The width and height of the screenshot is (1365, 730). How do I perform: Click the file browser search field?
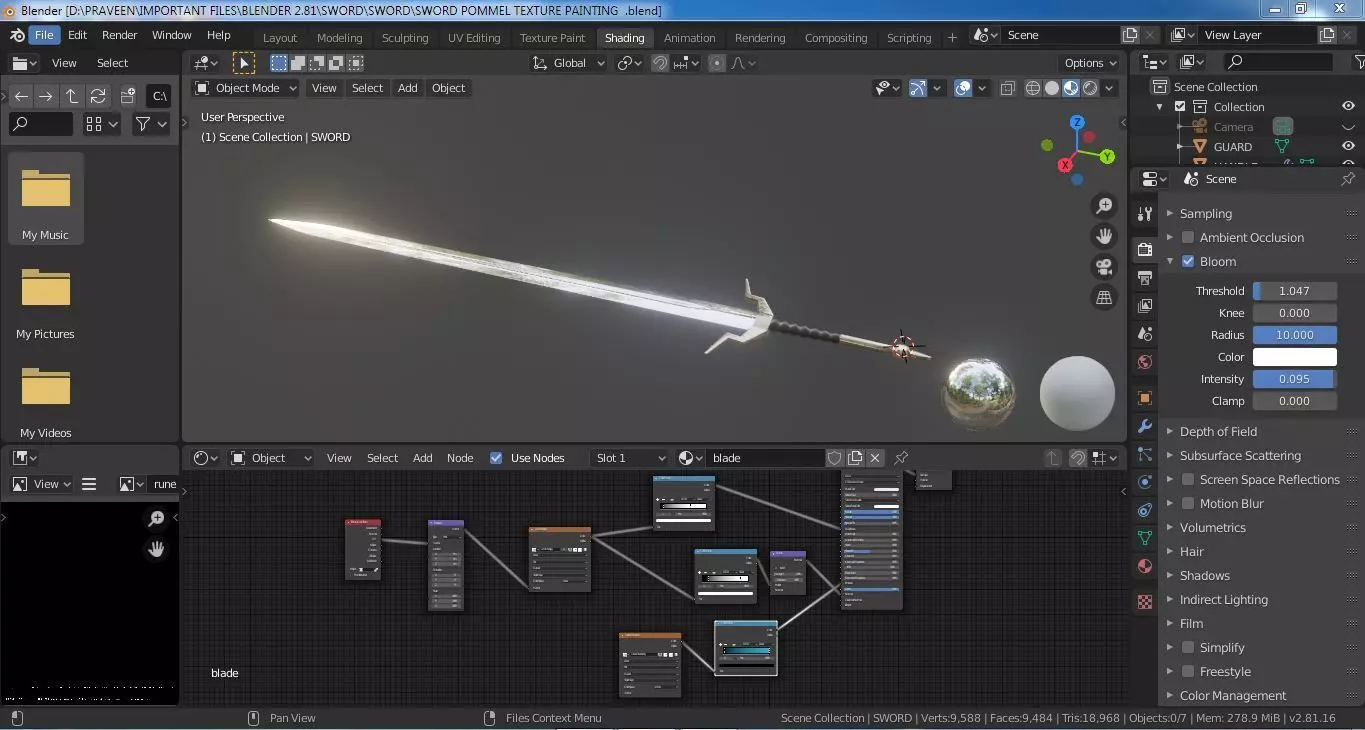pyautogui.click(x=41, y=124)
